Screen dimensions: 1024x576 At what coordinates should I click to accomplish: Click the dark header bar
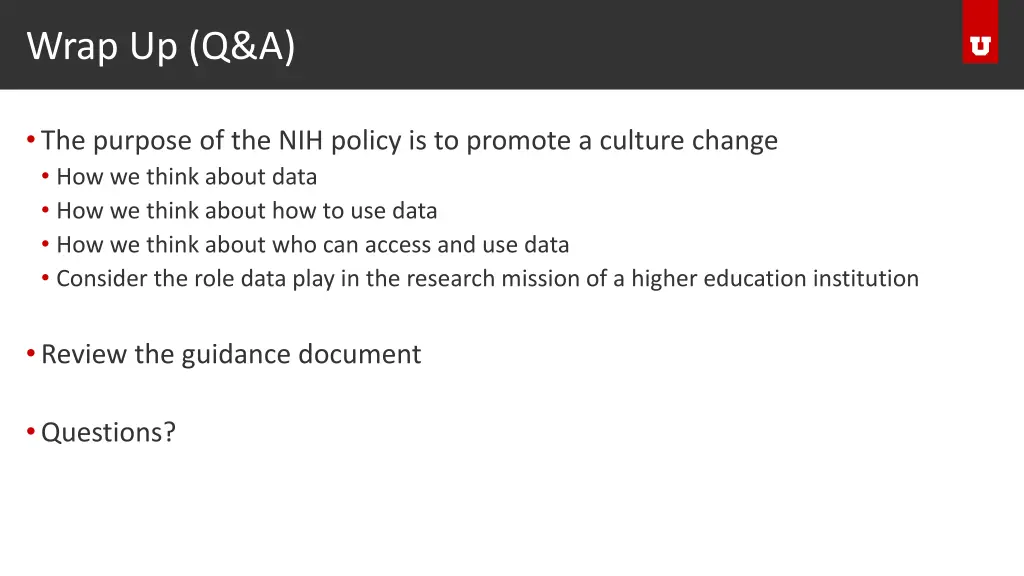(x=512, y=44)
